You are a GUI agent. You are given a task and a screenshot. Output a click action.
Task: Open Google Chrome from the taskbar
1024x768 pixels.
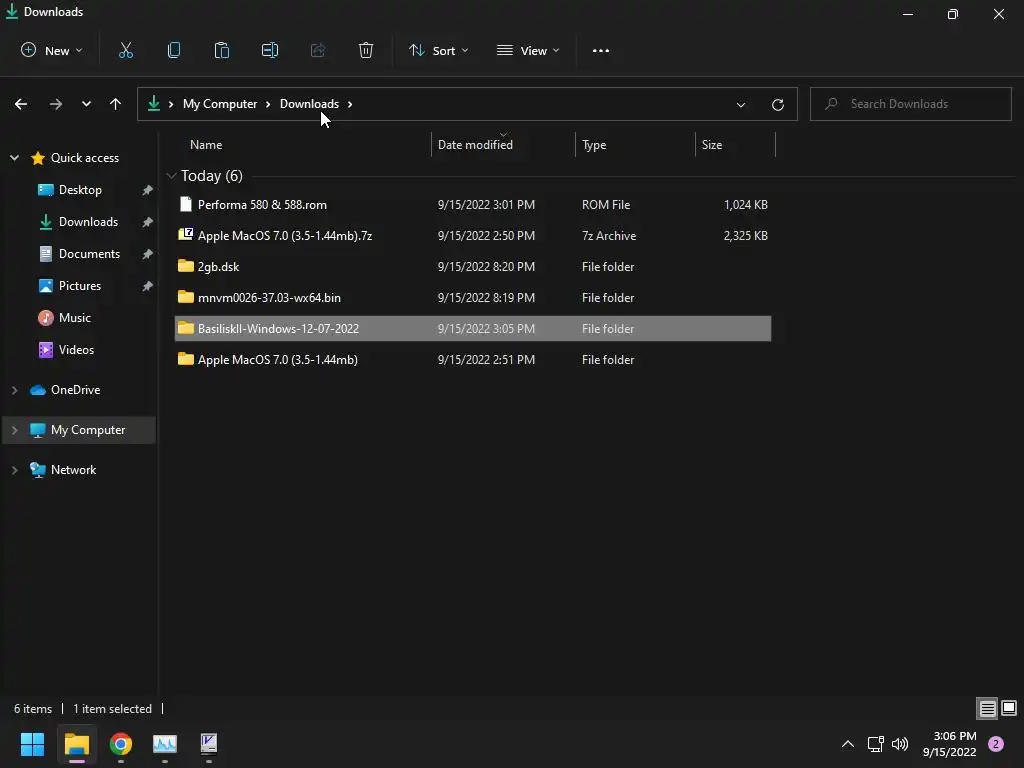coord(121,744)
